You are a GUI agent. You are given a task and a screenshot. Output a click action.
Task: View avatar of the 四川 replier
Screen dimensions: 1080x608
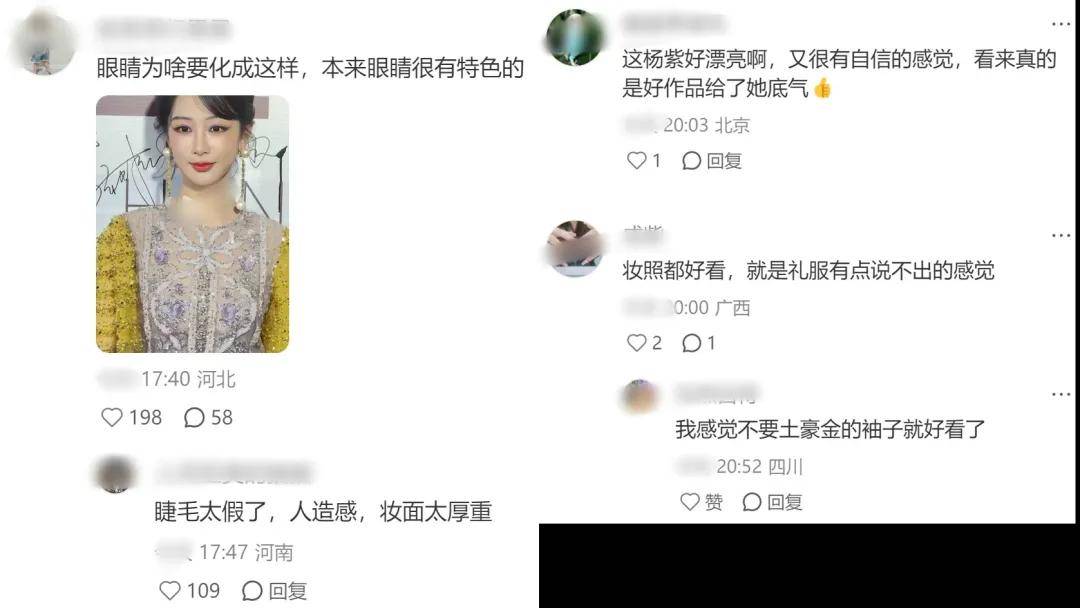coord(640,396)
